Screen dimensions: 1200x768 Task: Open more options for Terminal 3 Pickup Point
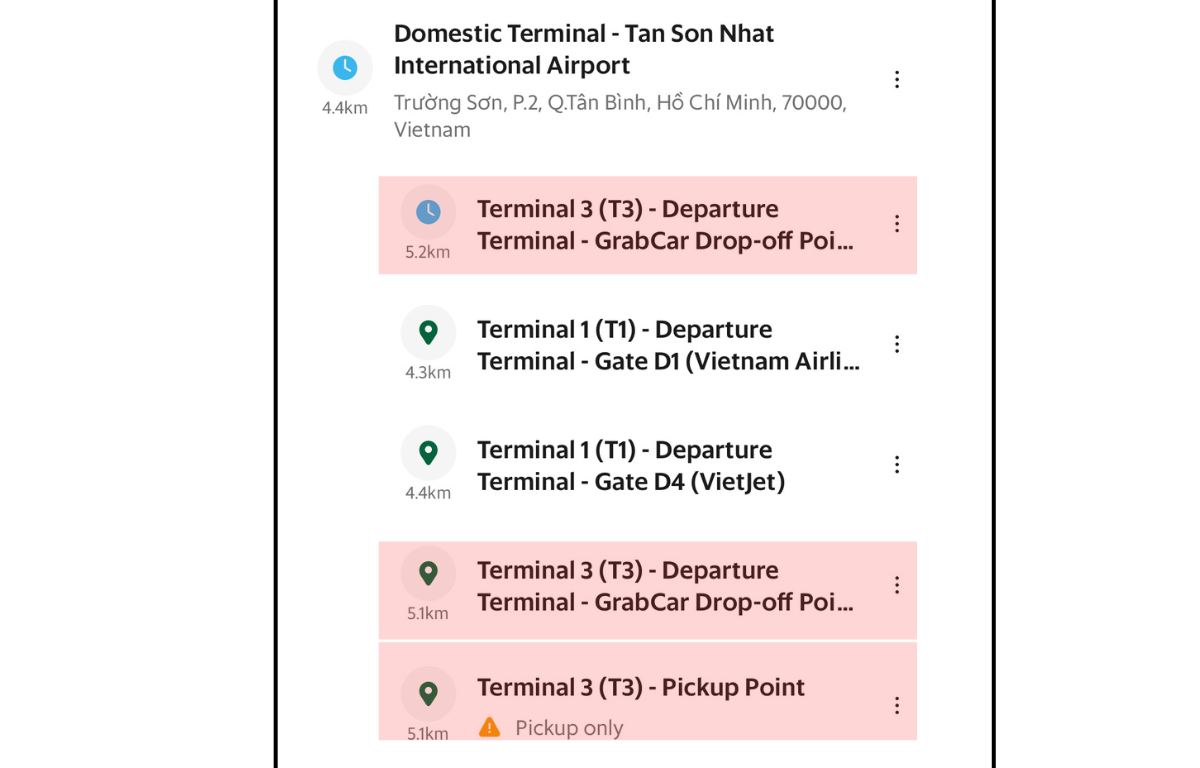[897, 705]
